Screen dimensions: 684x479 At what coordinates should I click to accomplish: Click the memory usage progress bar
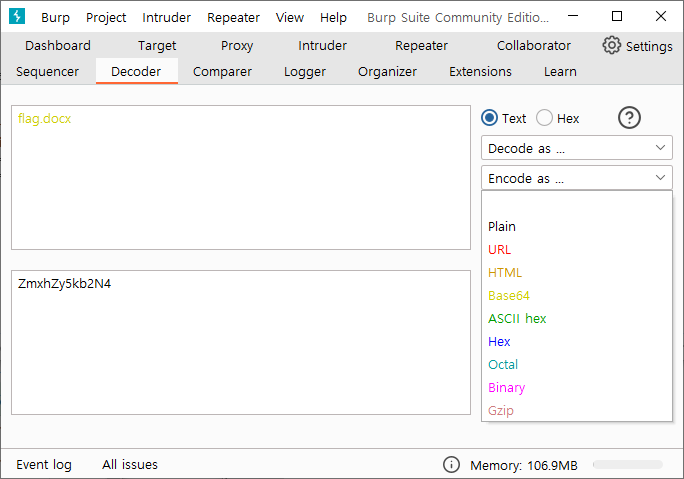tap(628, 465)
